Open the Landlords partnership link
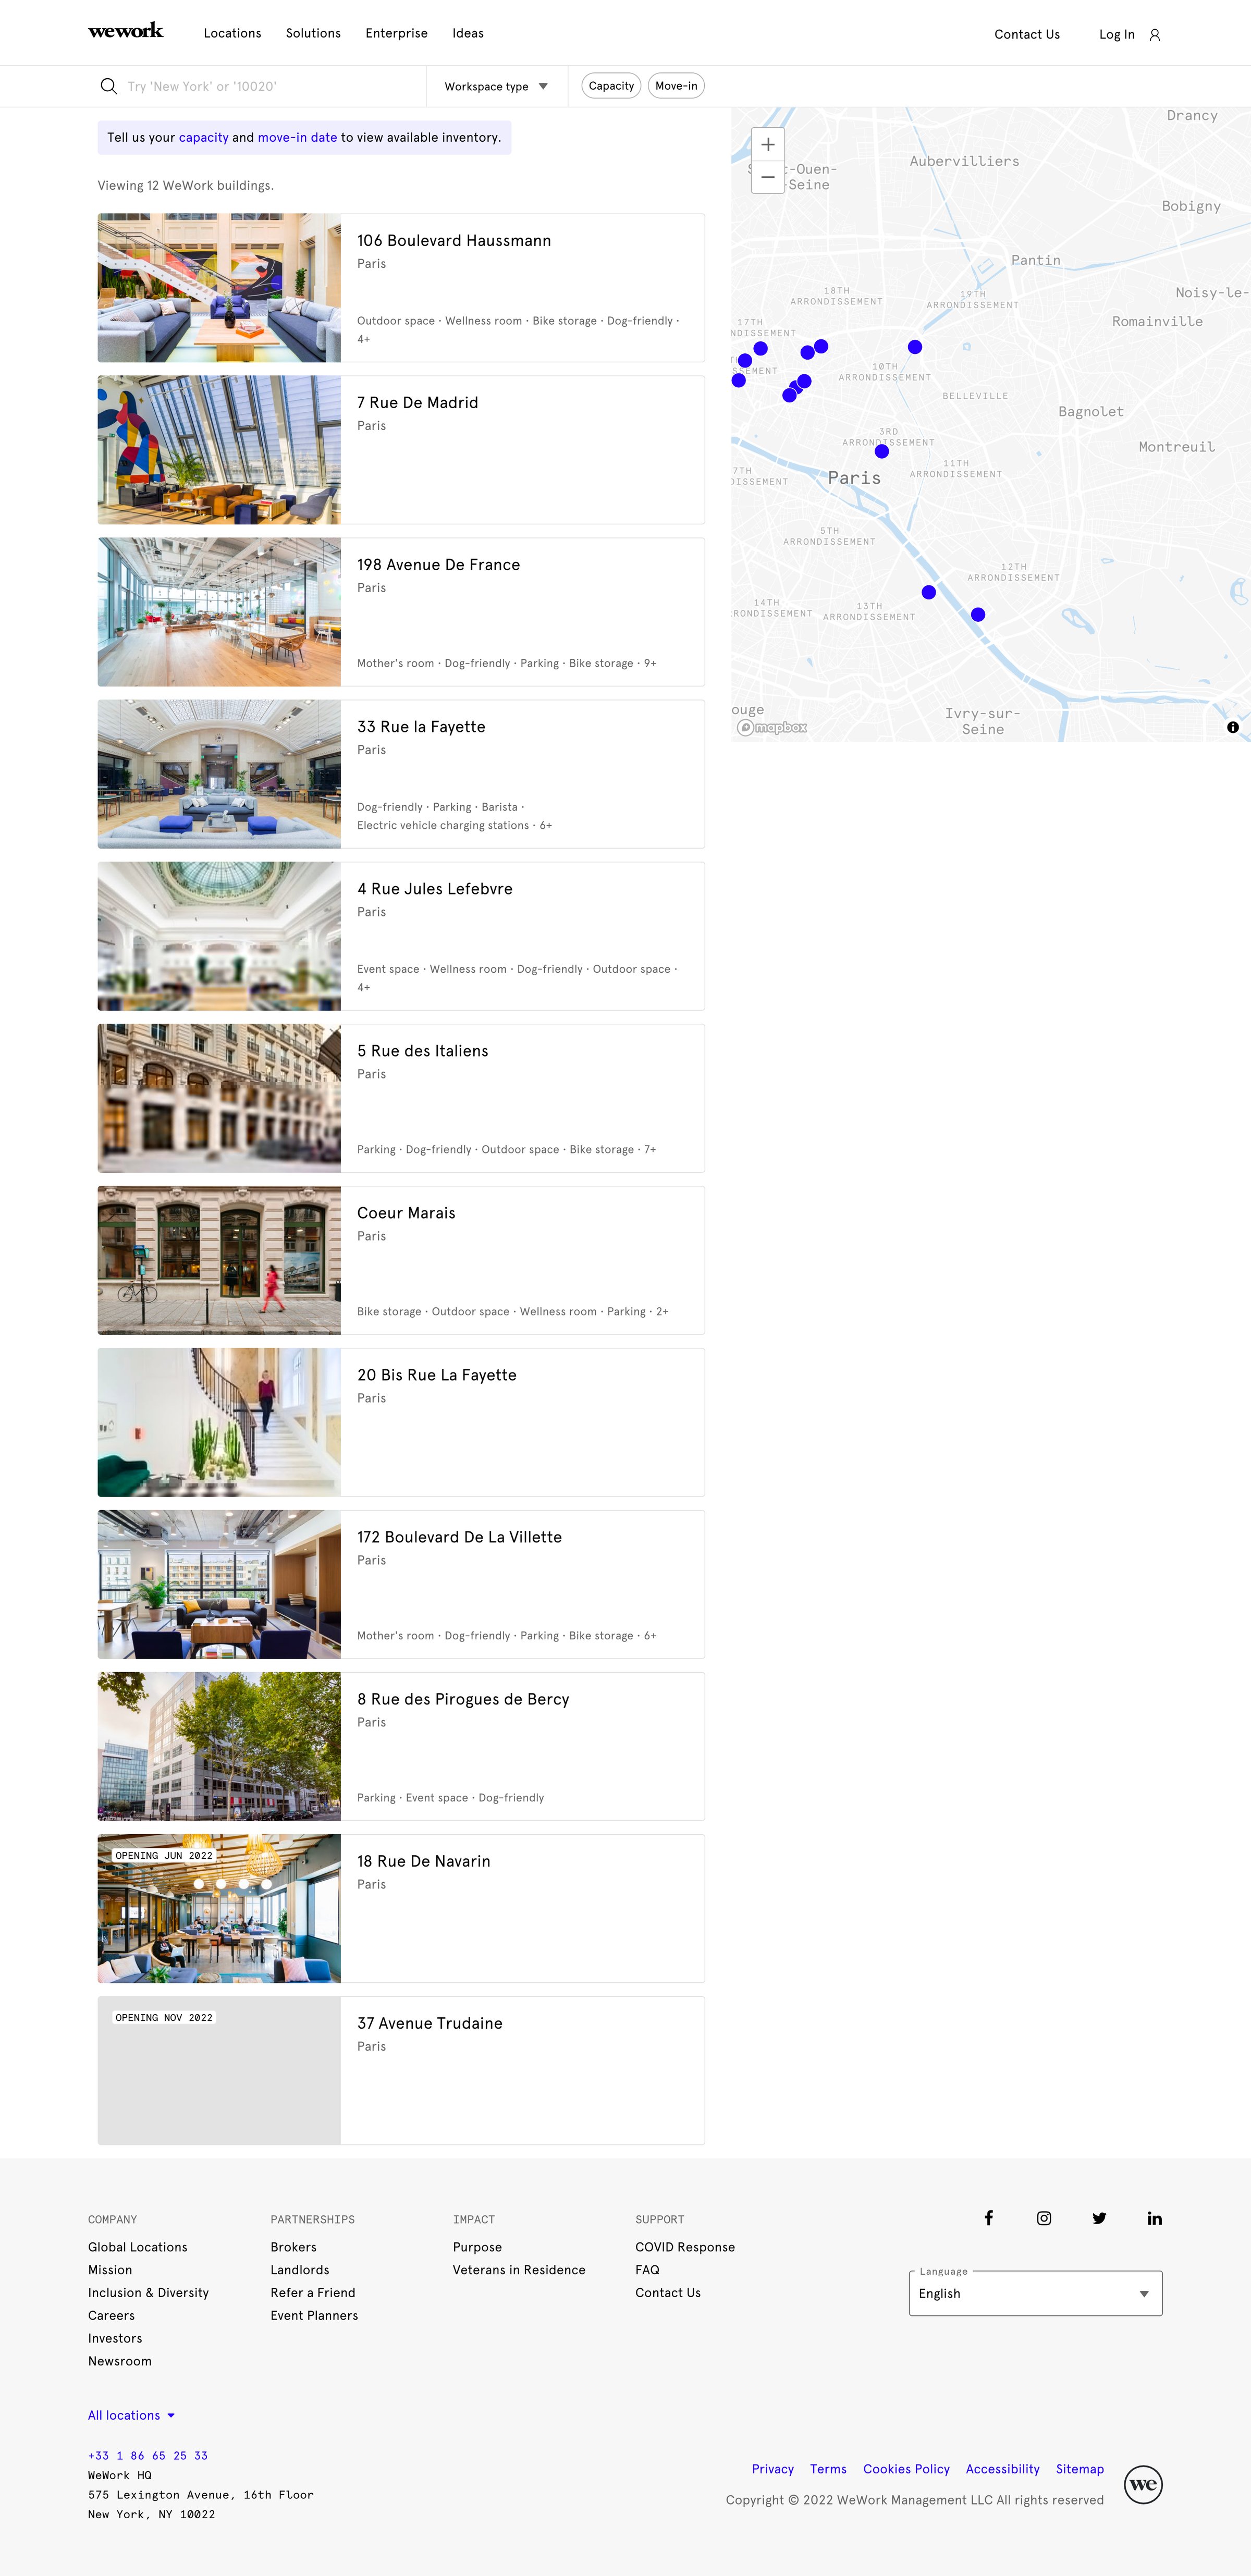1251x2576 pixels. pos(300,2270)
